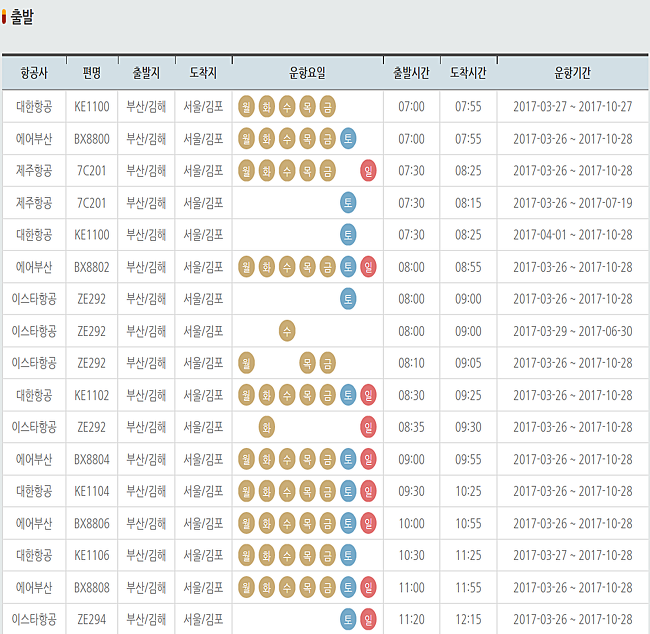This screenshot has width=650, height=634.
Task: Click the blue 토 badge in the BX8800 row
Action: pos(348,138)
